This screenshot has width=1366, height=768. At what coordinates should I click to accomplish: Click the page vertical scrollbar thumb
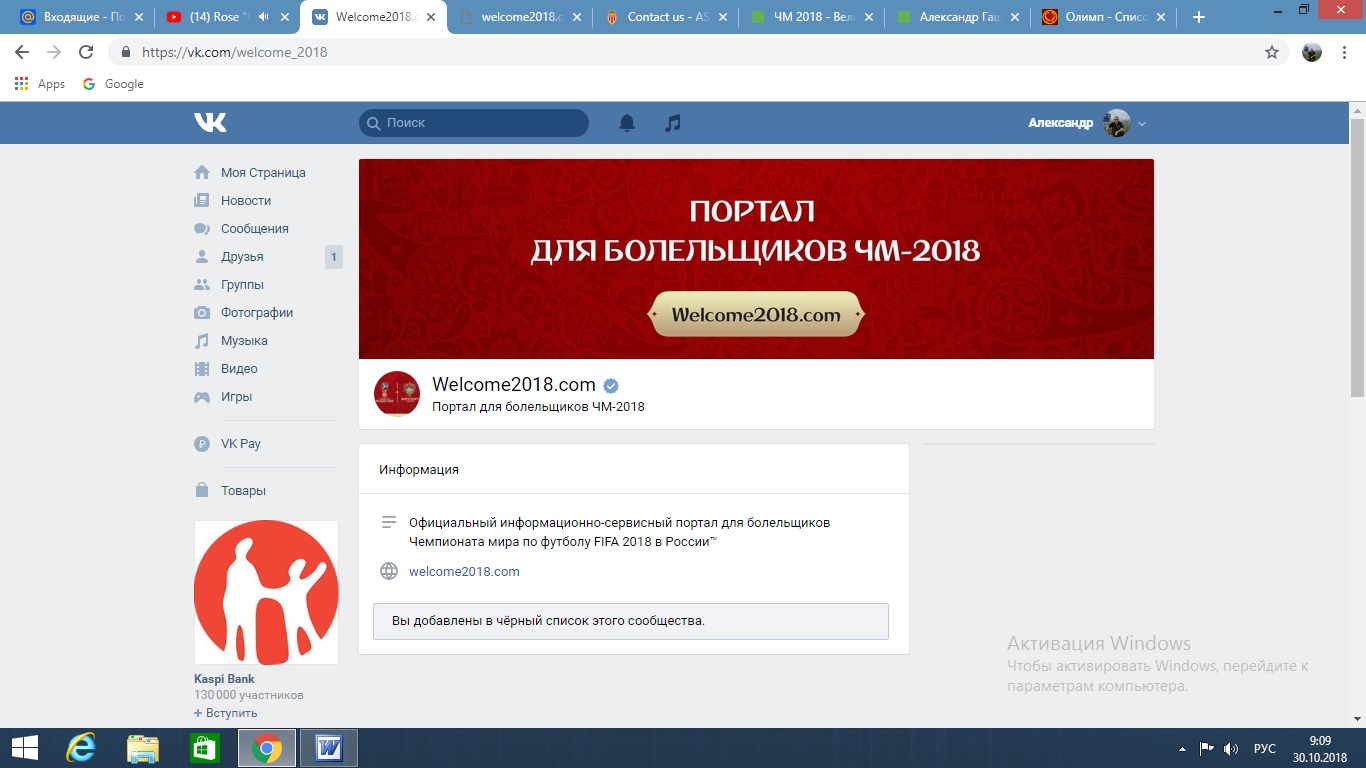(1357, 260)
